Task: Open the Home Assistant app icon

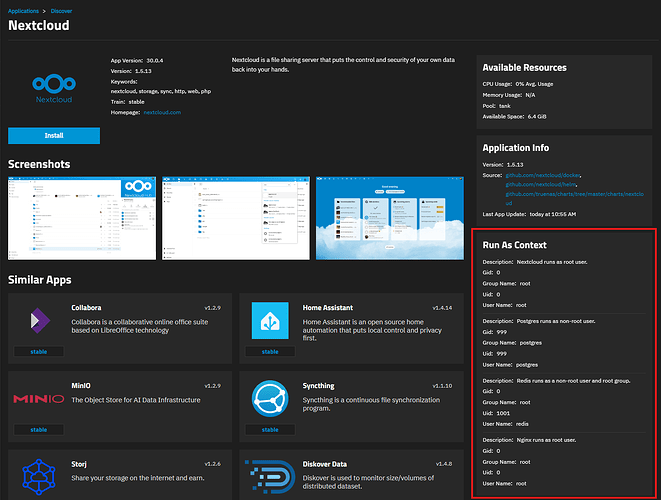Action: click(x=270, y=320)
